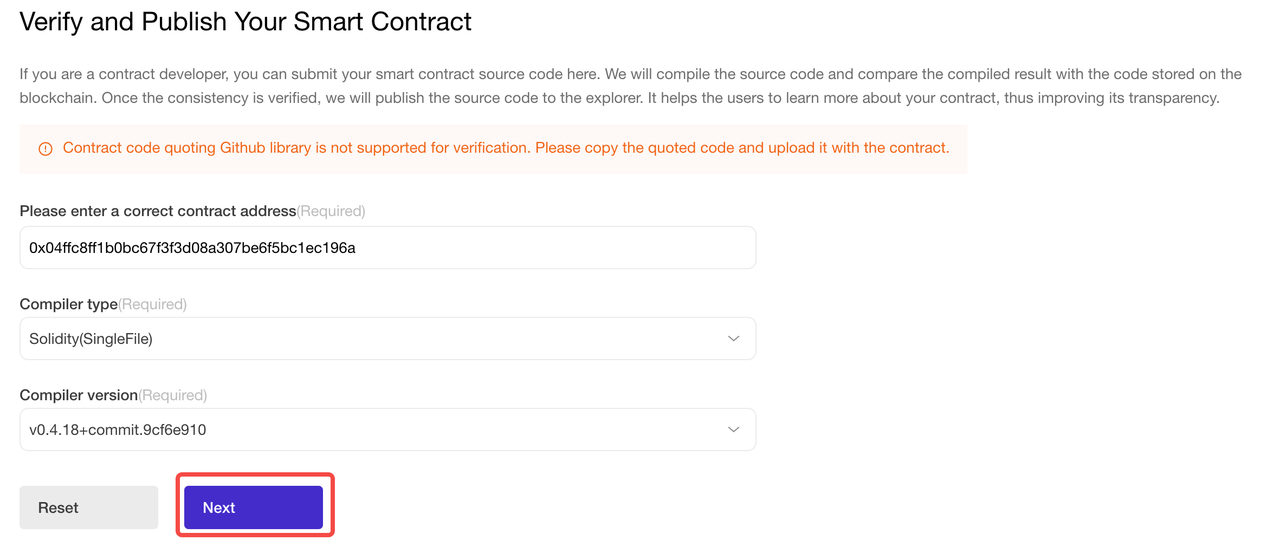Screen dimensions: 1280x560
Task: Focus the contract address input field
Action: 388,248
